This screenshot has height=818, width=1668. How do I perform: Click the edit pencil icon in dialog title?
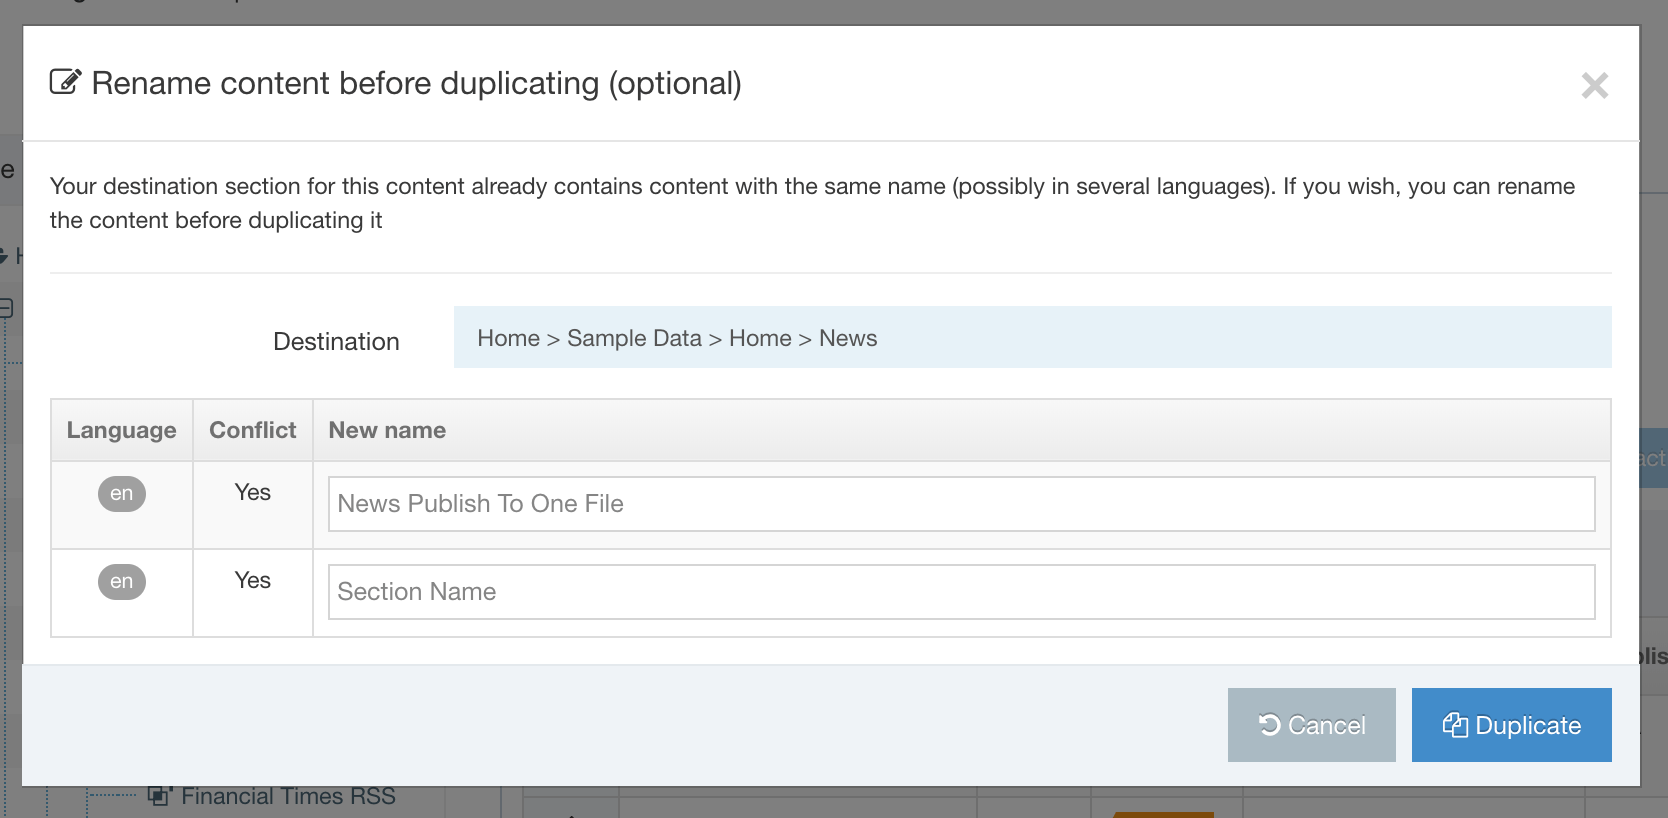coord(65,82)
